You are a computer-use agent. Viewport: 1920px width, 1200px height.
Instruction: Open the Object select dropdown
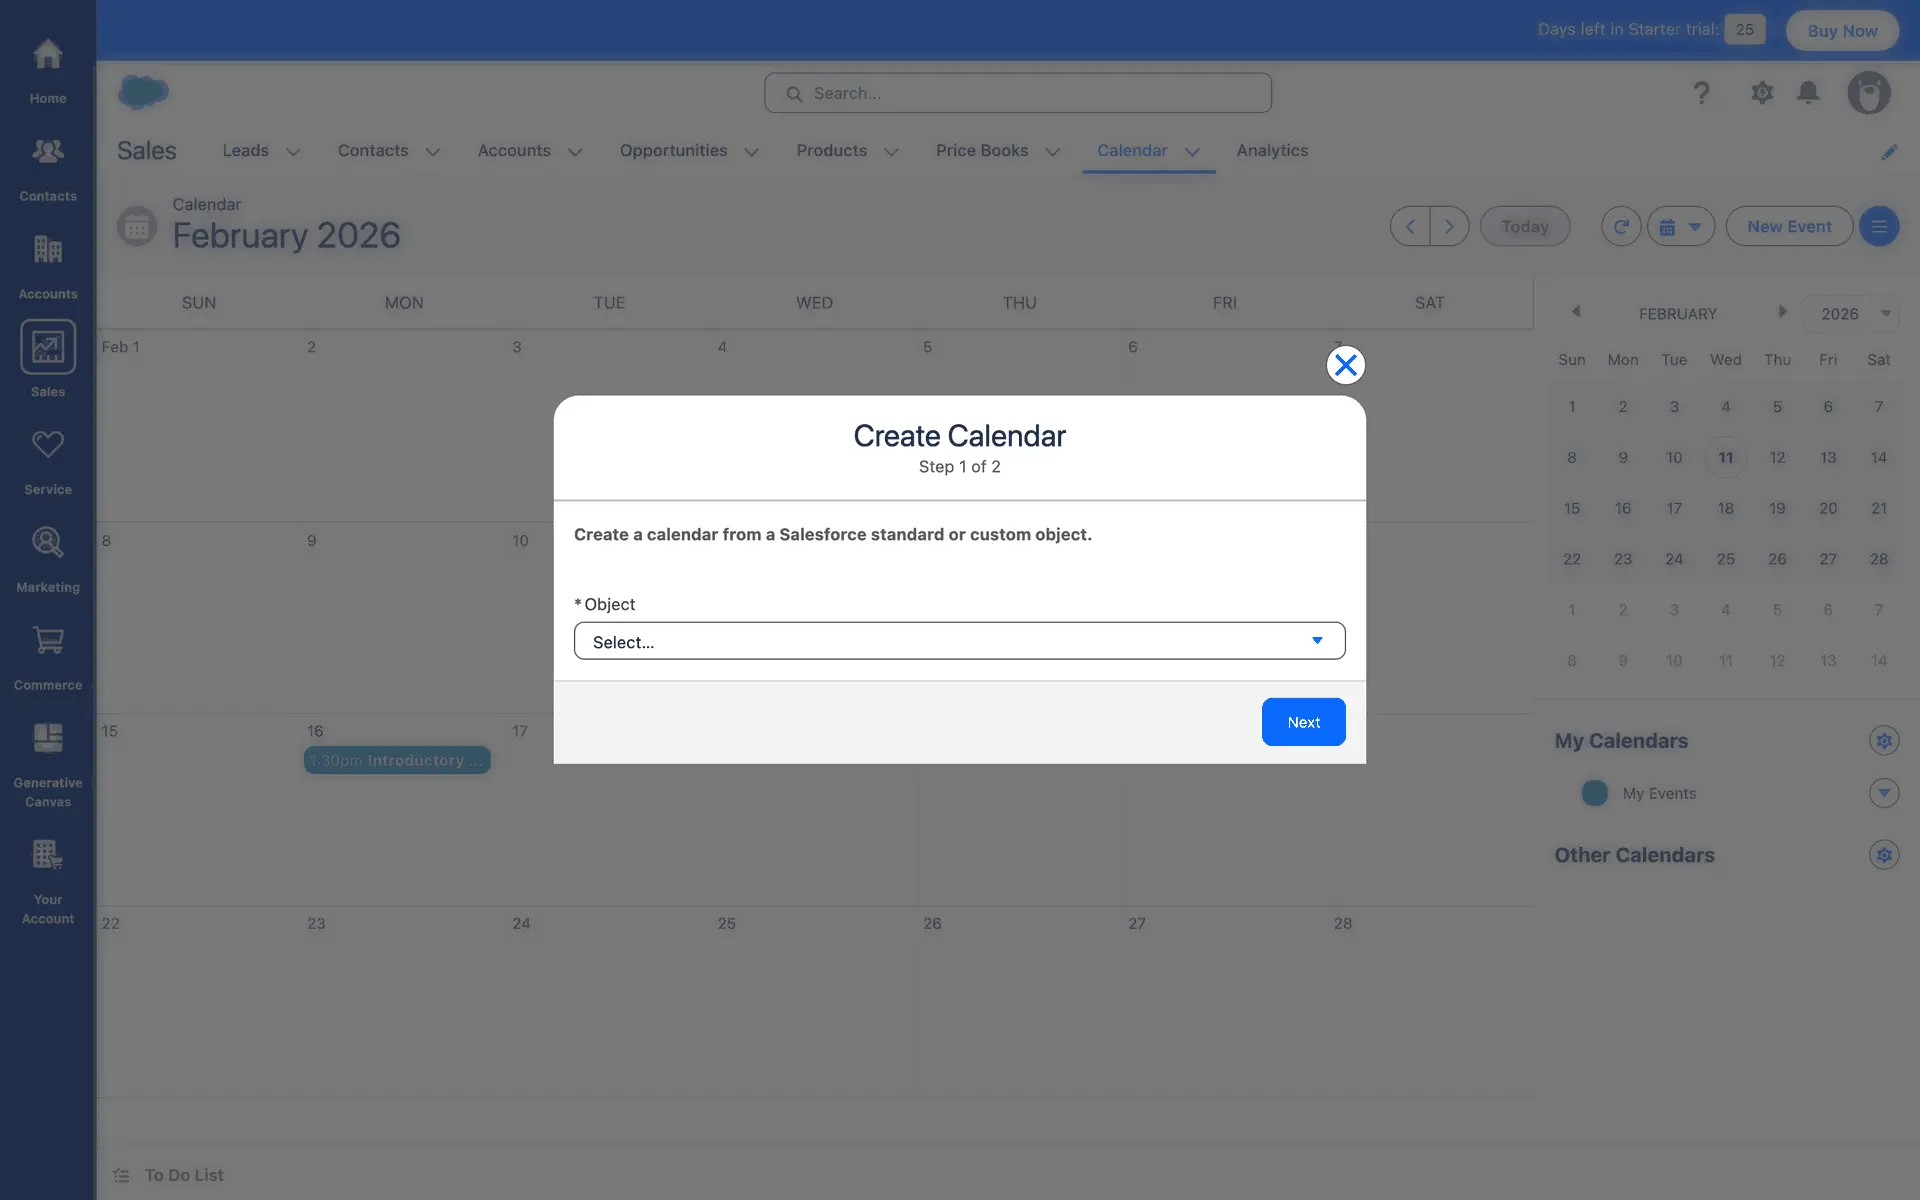[959, 641]
